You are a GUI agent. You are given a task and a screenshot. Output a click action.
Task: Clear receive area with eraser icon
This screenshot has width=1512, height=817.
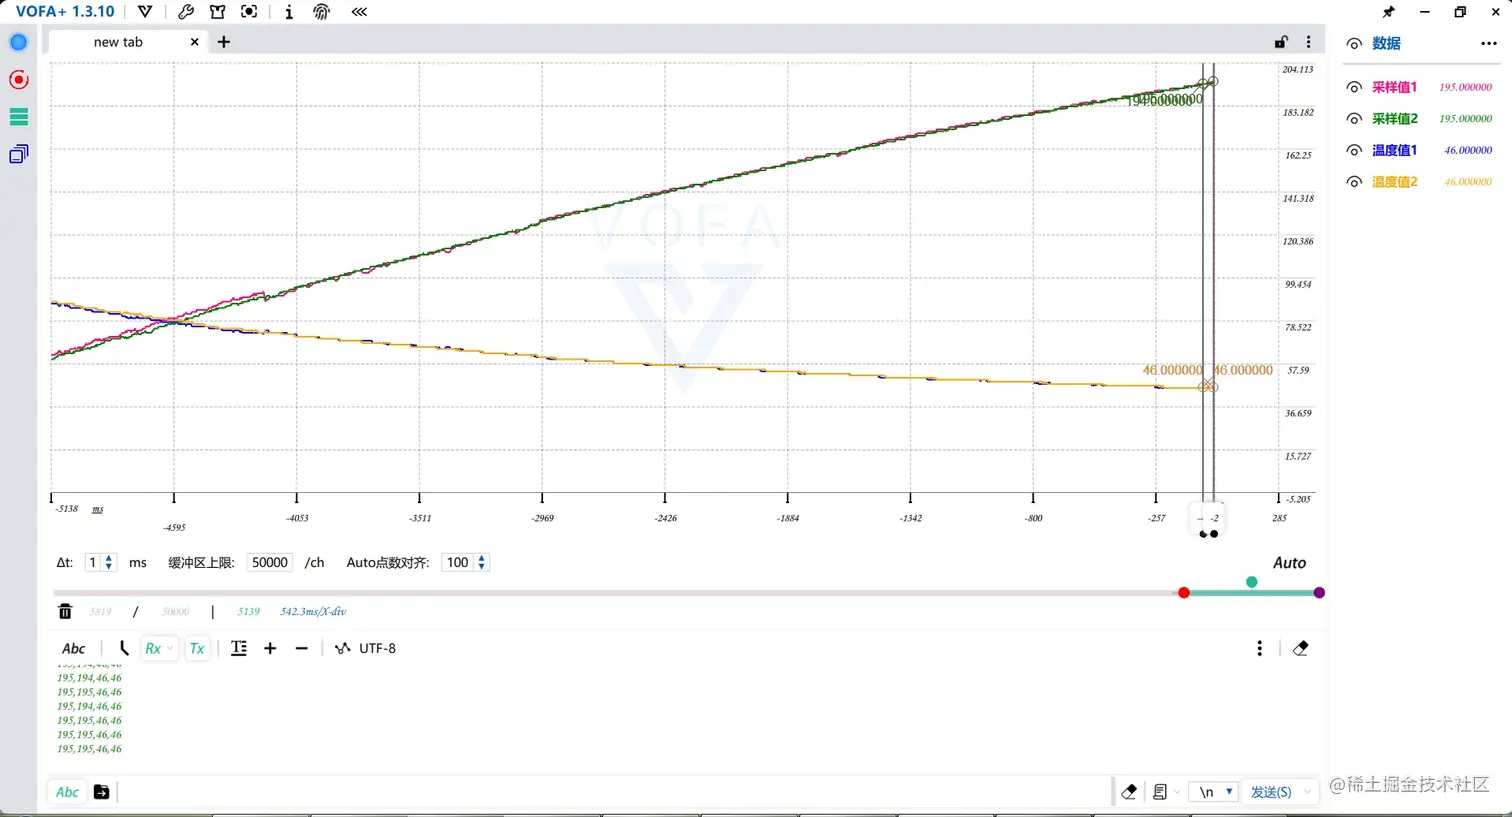(1301, 649)
